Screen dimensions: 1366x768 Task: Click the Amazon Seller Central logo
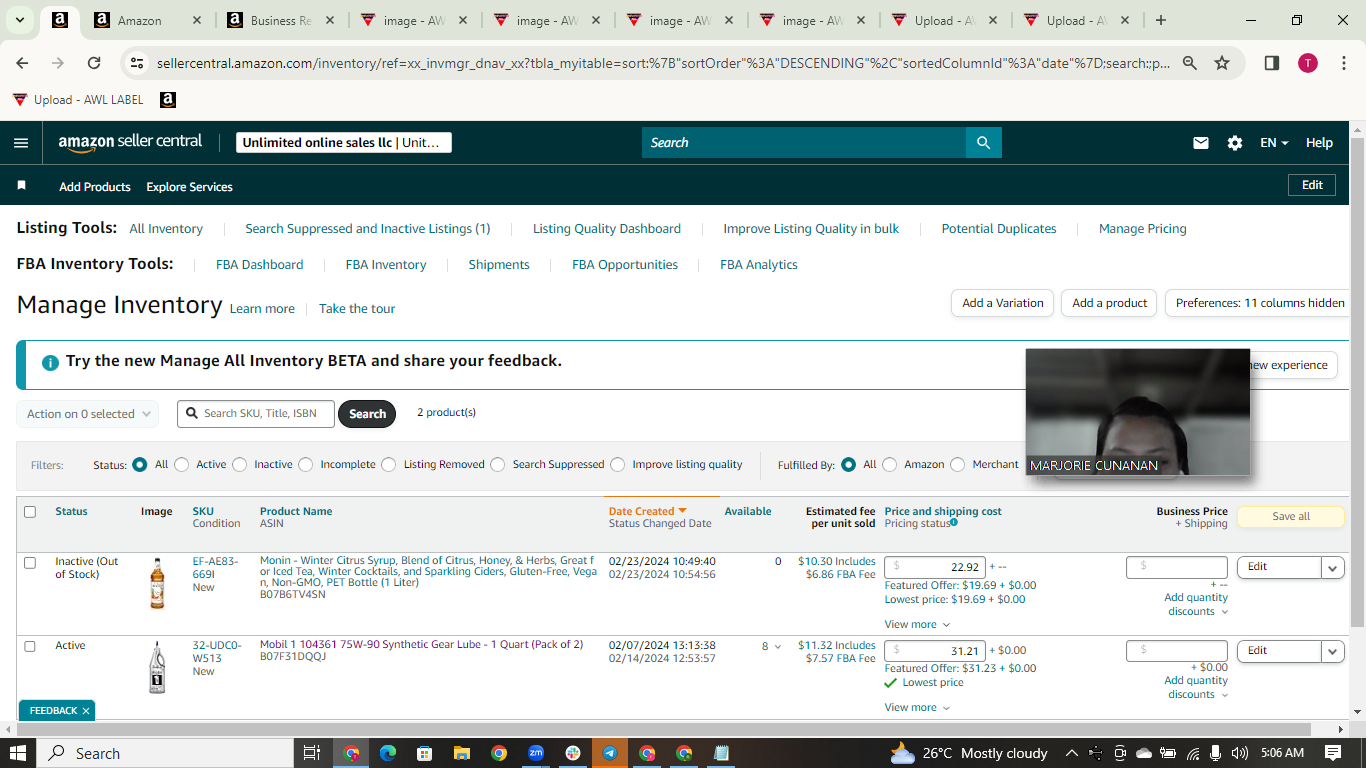point(130,142)
